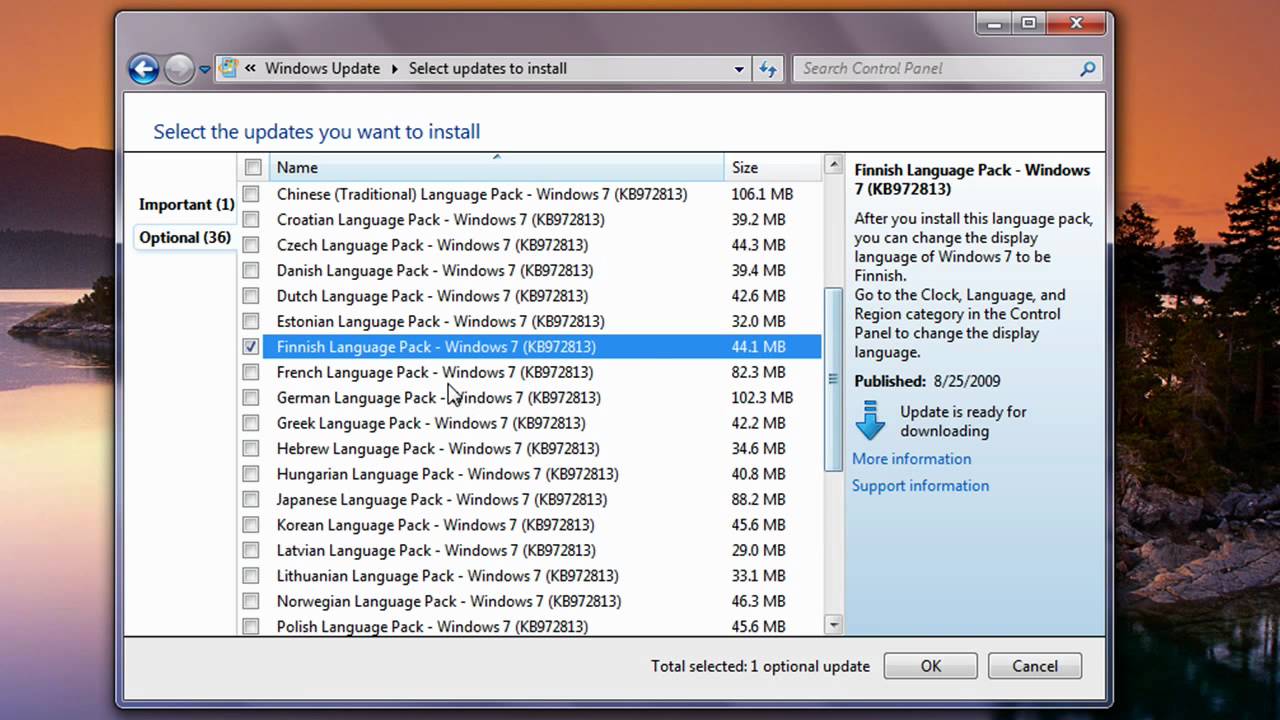Check the Hungarian Language Pack checkbox
This screenshot has width=1280, height=720.
(x=251, y=474)
